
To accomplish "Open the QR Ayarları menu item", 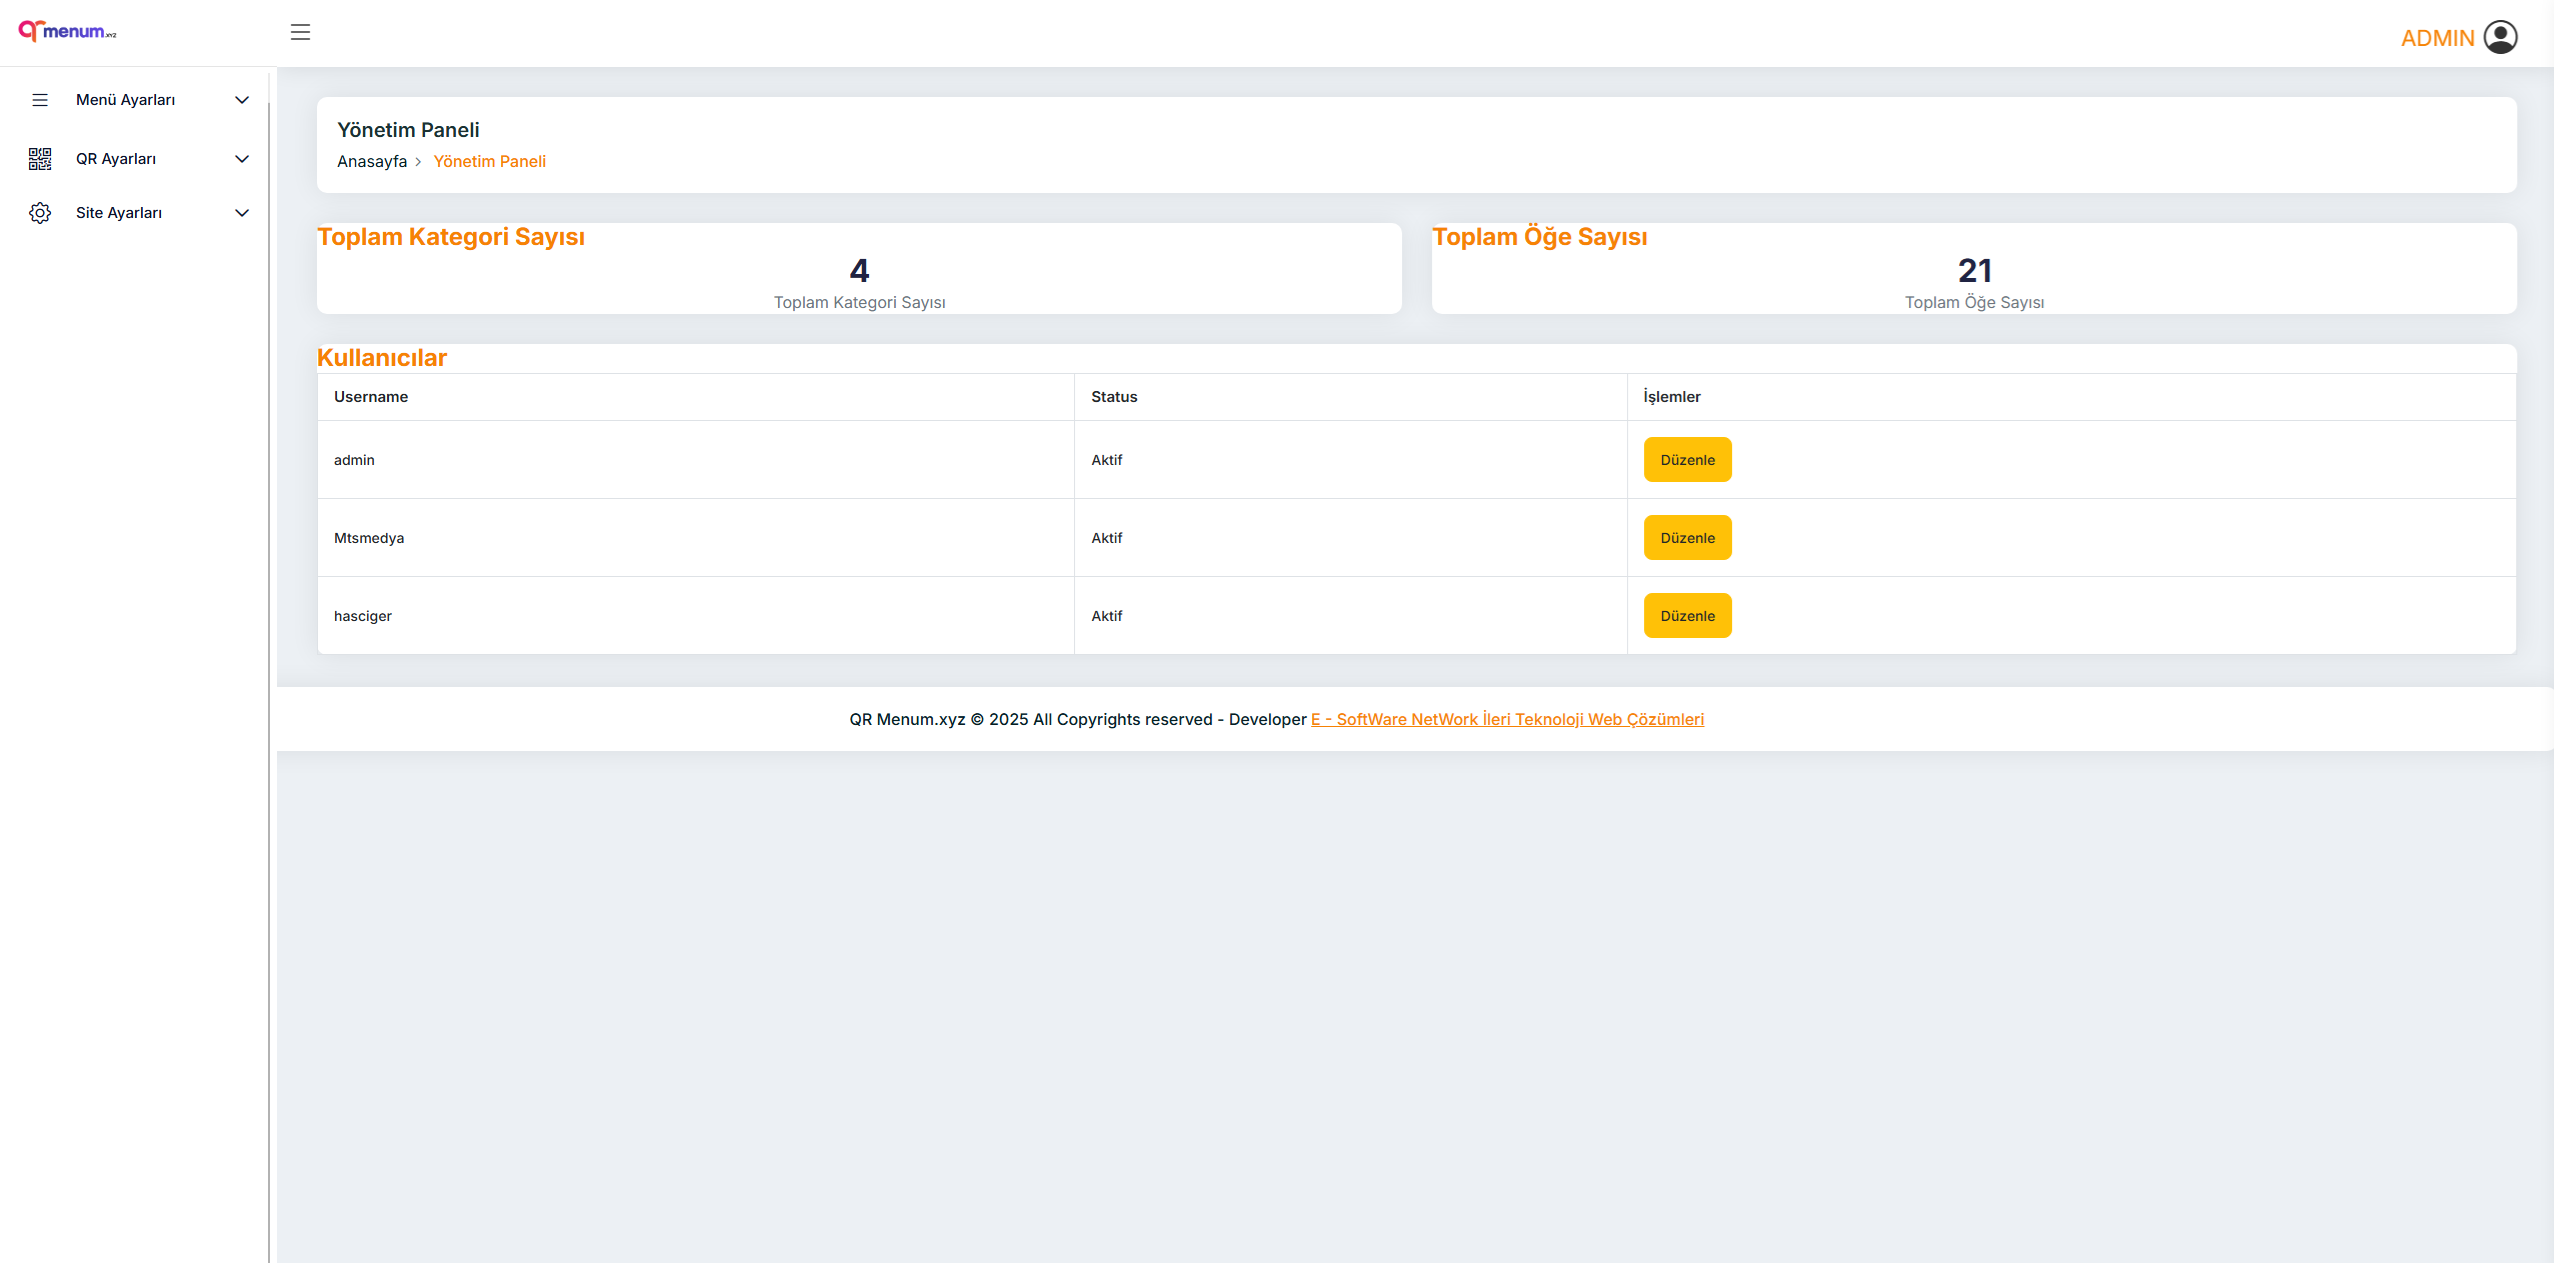I will (116, 159).
